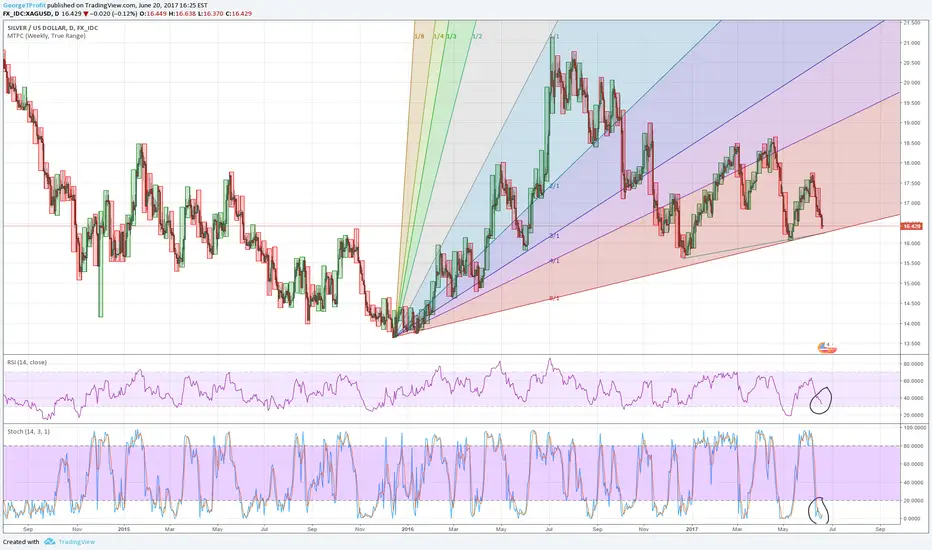Select the Stoch (14, 3, 1) indicator label
932x550 pixels.
pos(29,431)
